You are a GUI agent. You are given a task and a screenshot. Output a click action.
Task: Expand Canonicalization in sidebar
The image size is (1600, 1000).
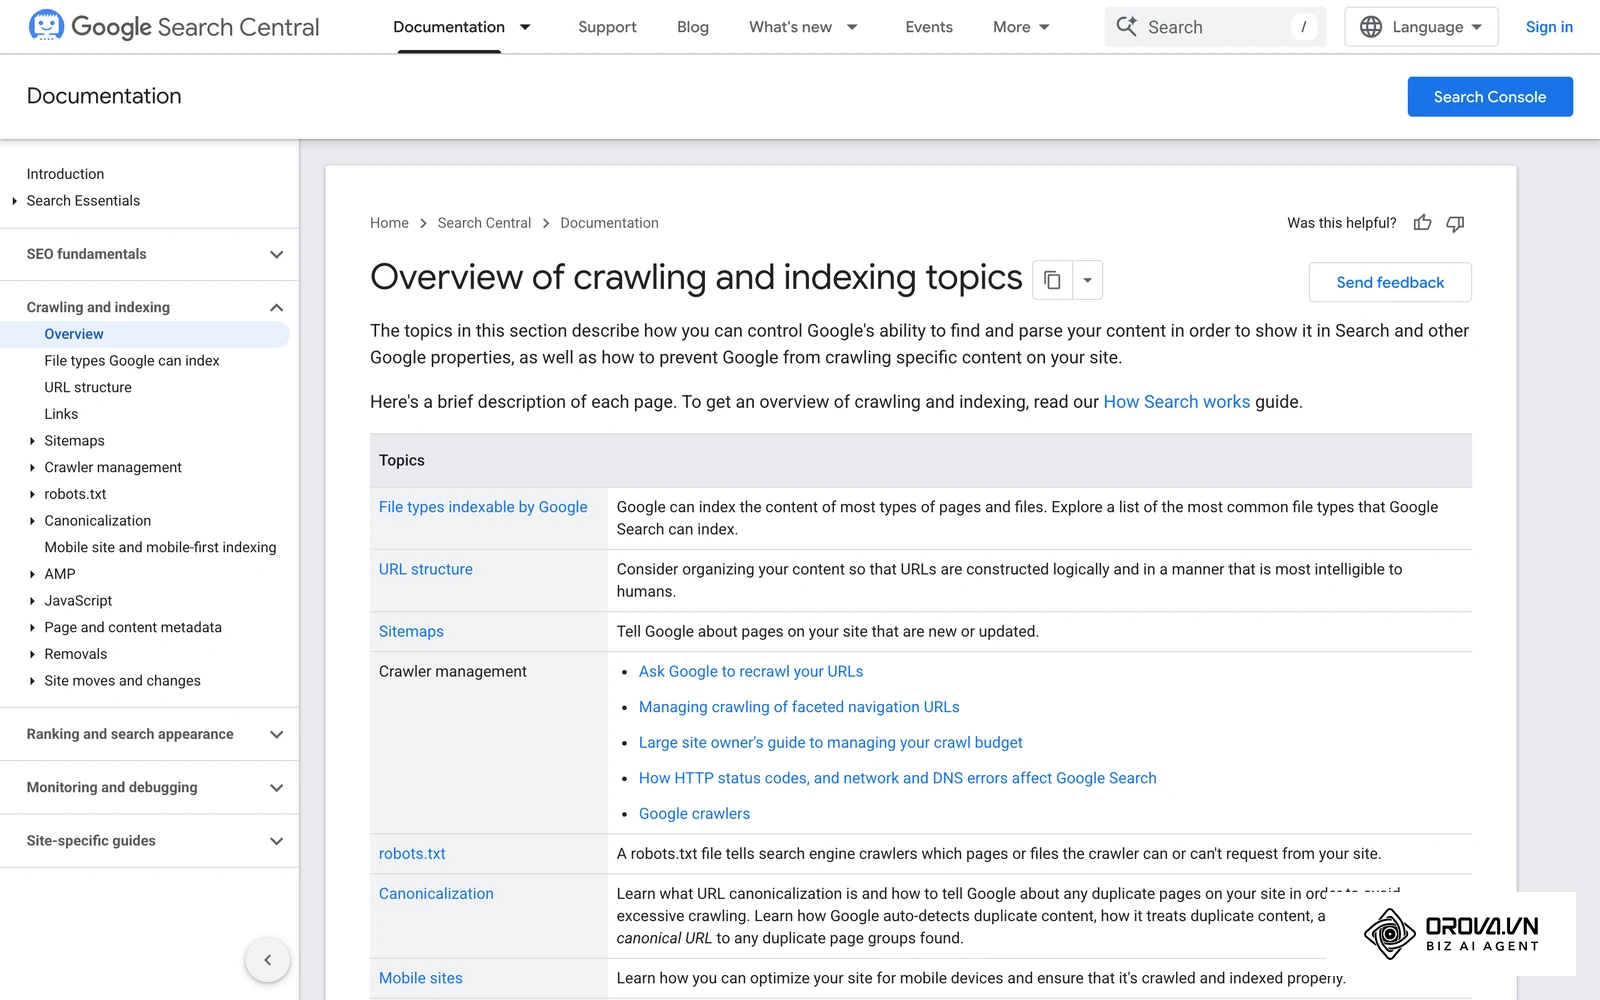32,521
